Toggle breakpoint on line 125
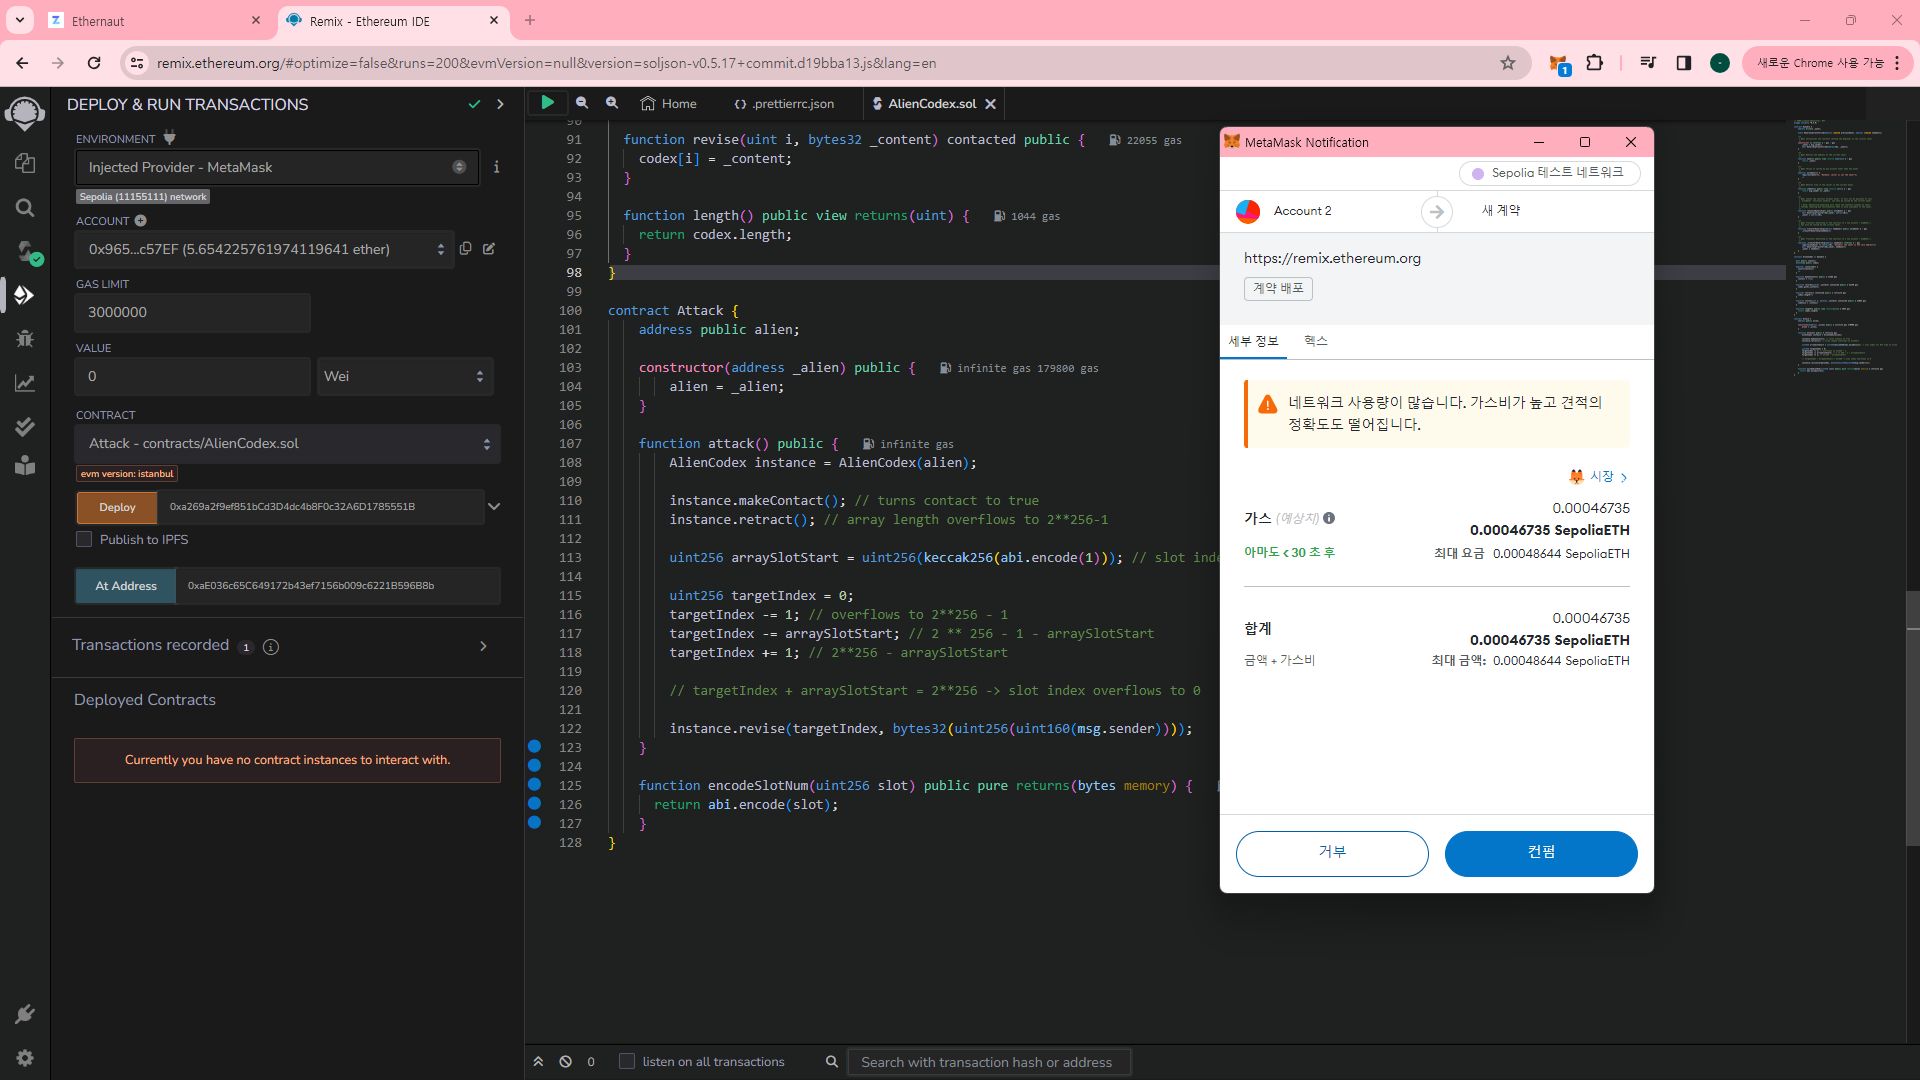This screenshot has height=1080, width=1920. click(x=534, y=785)
